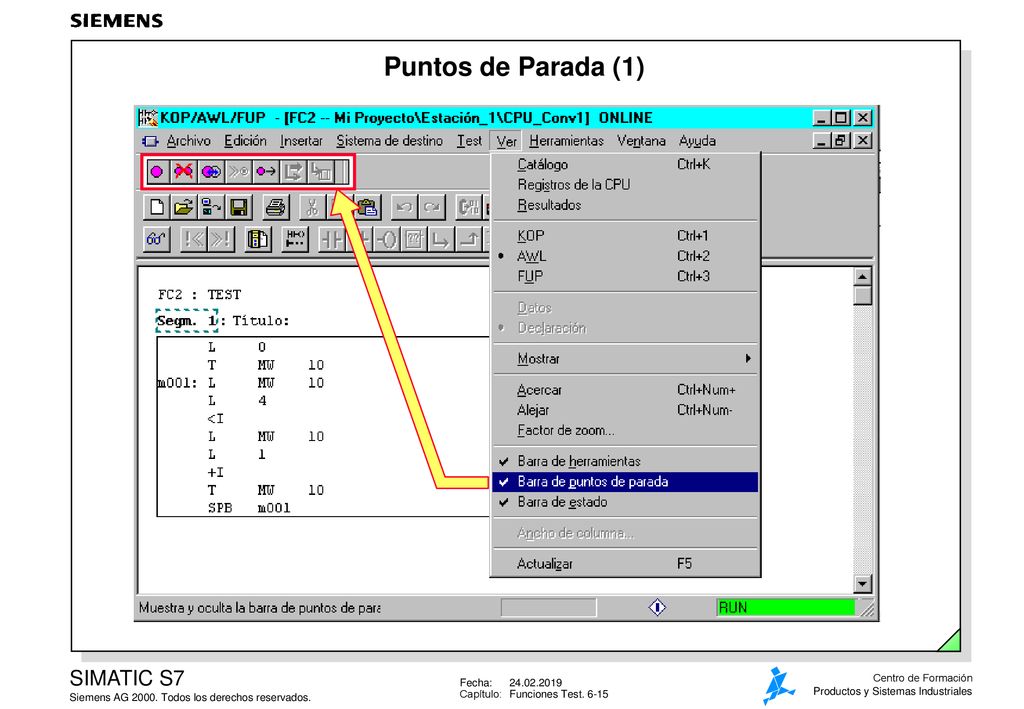Click the execute next statement icon
The width and height of the screenshot is (1024, 709).
click(x=293, y=172)
